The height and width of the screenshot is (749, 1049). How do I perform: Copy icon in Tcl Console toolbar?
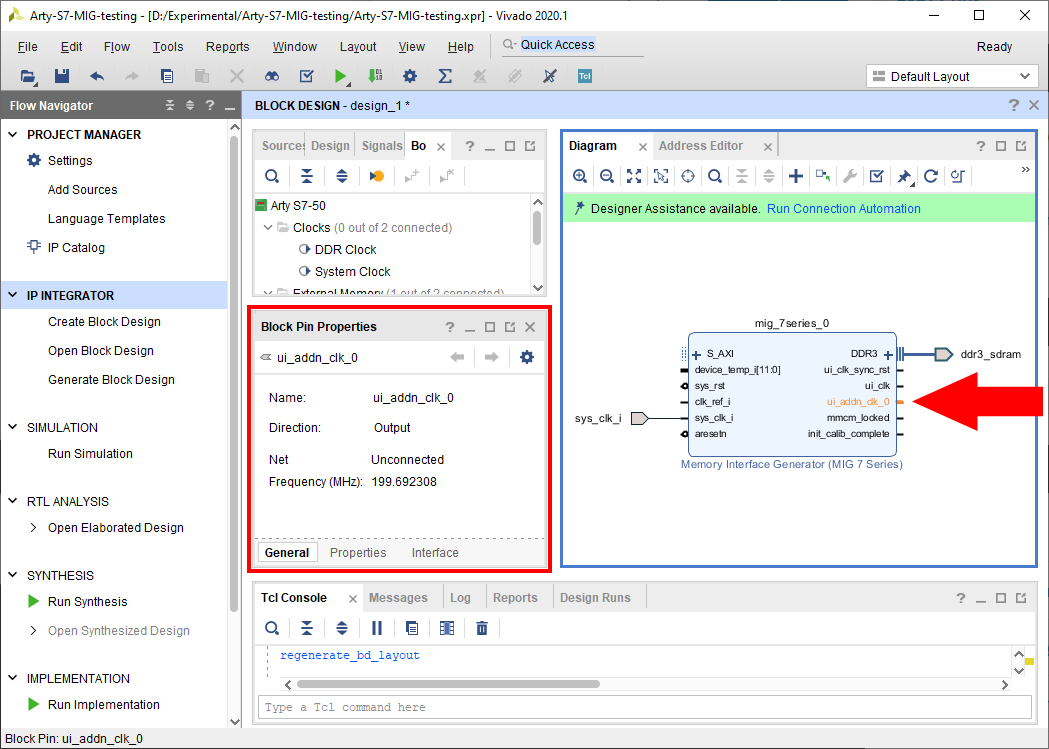412,628
